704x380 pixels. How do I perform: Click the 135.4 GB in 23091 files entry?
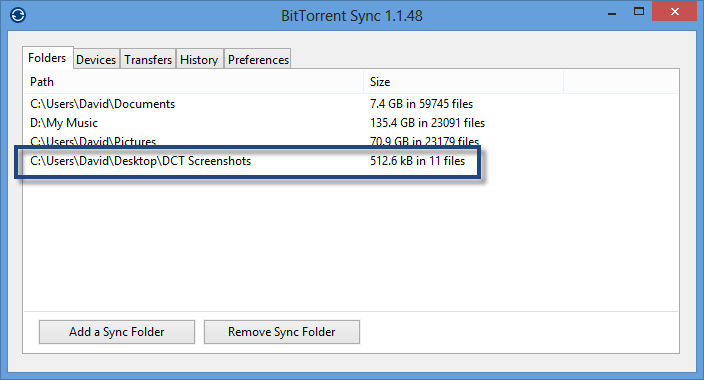click(427, 123)
